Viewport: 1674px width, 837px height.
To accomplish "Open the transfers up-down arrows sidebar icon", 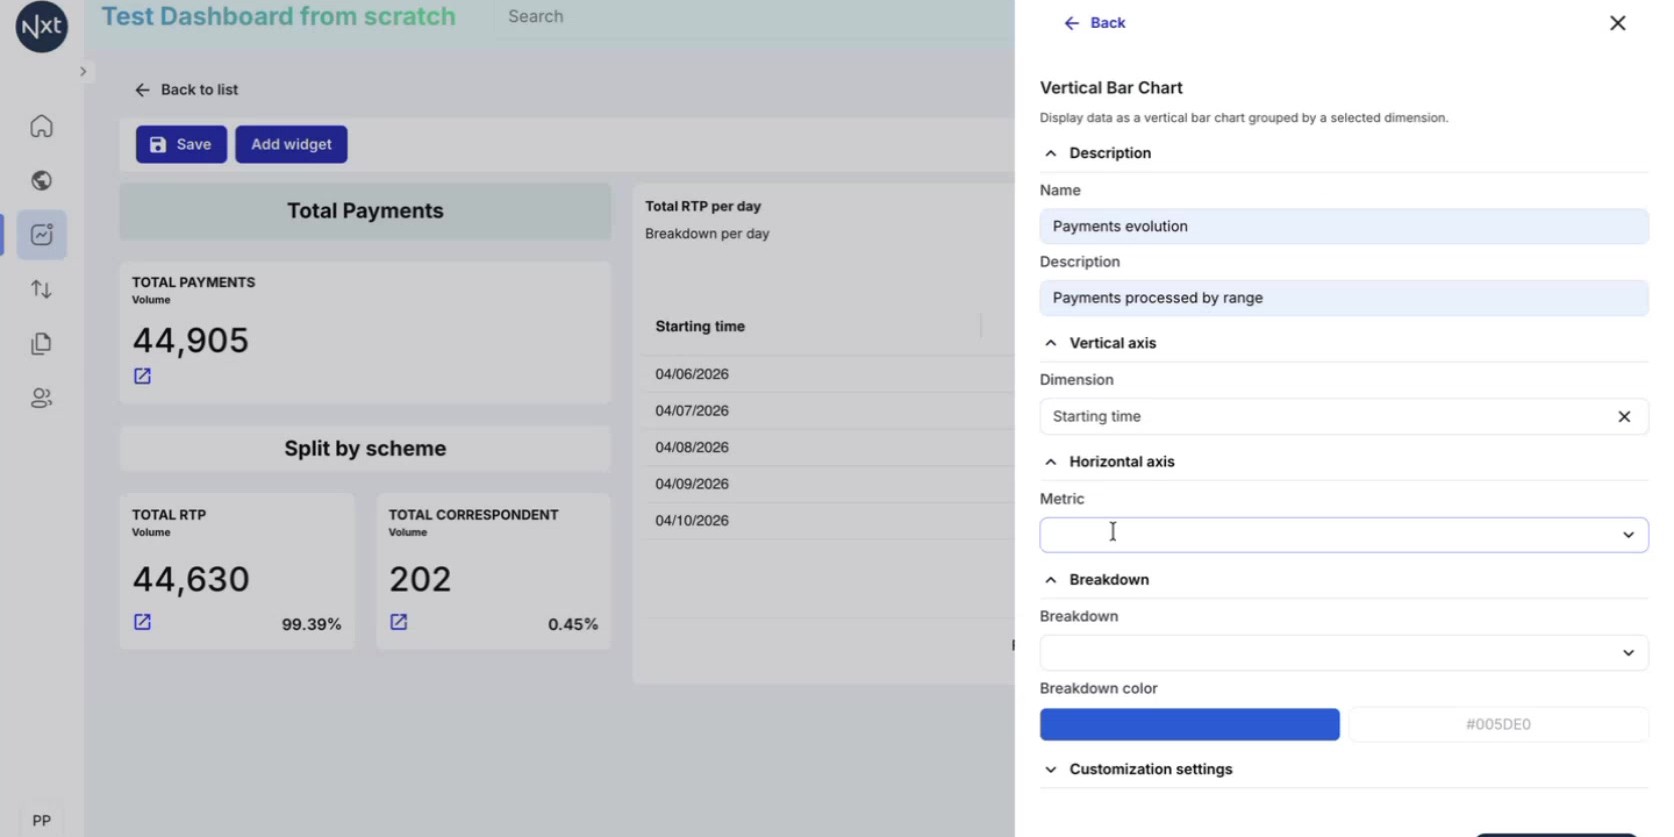I will pyautogui.click(x=41, y=290).
